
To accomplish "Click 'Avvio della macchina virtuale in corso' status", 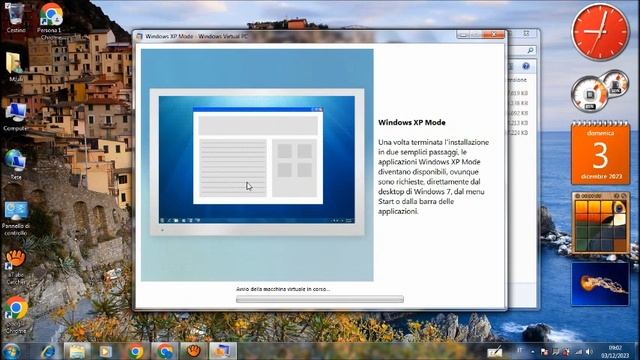I will [x=283, y=289].
